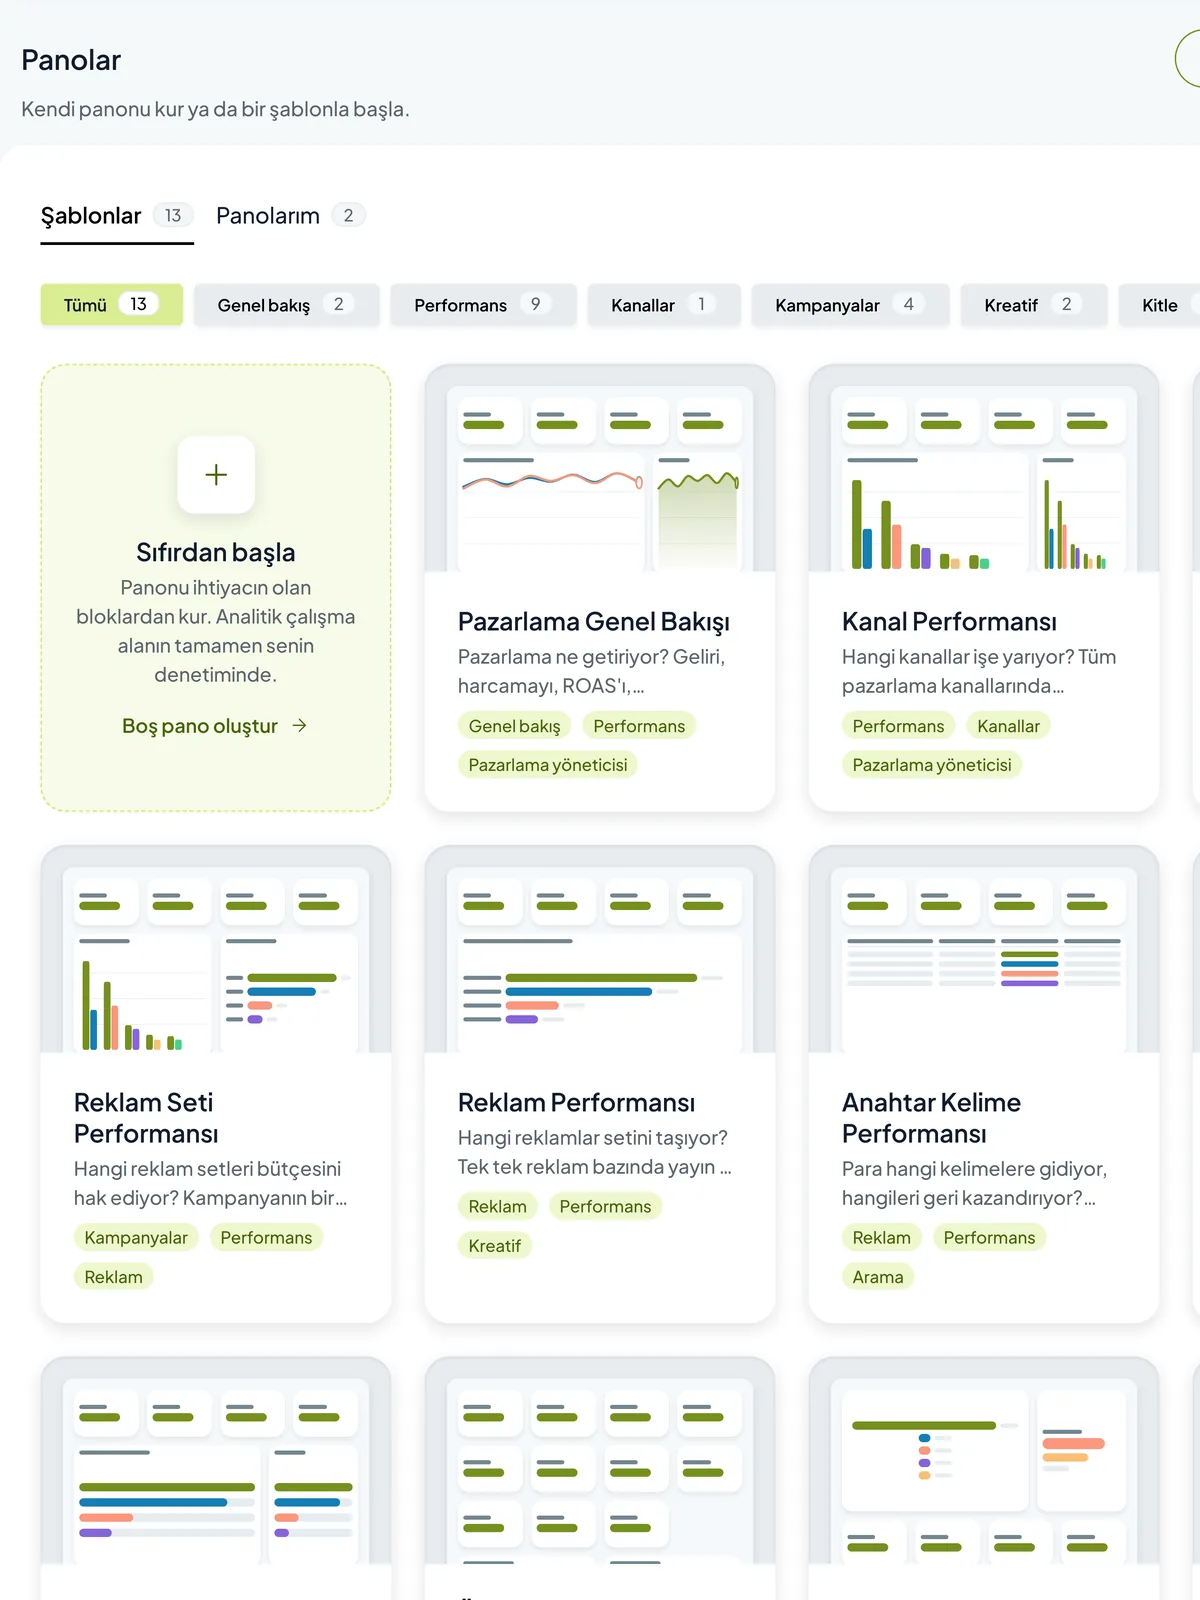The width and height of the screenshot is (1200, 1600).
Task: Click Kampanyalar tag on Reklam Seti Performansı
Action: pos(136,1238)
